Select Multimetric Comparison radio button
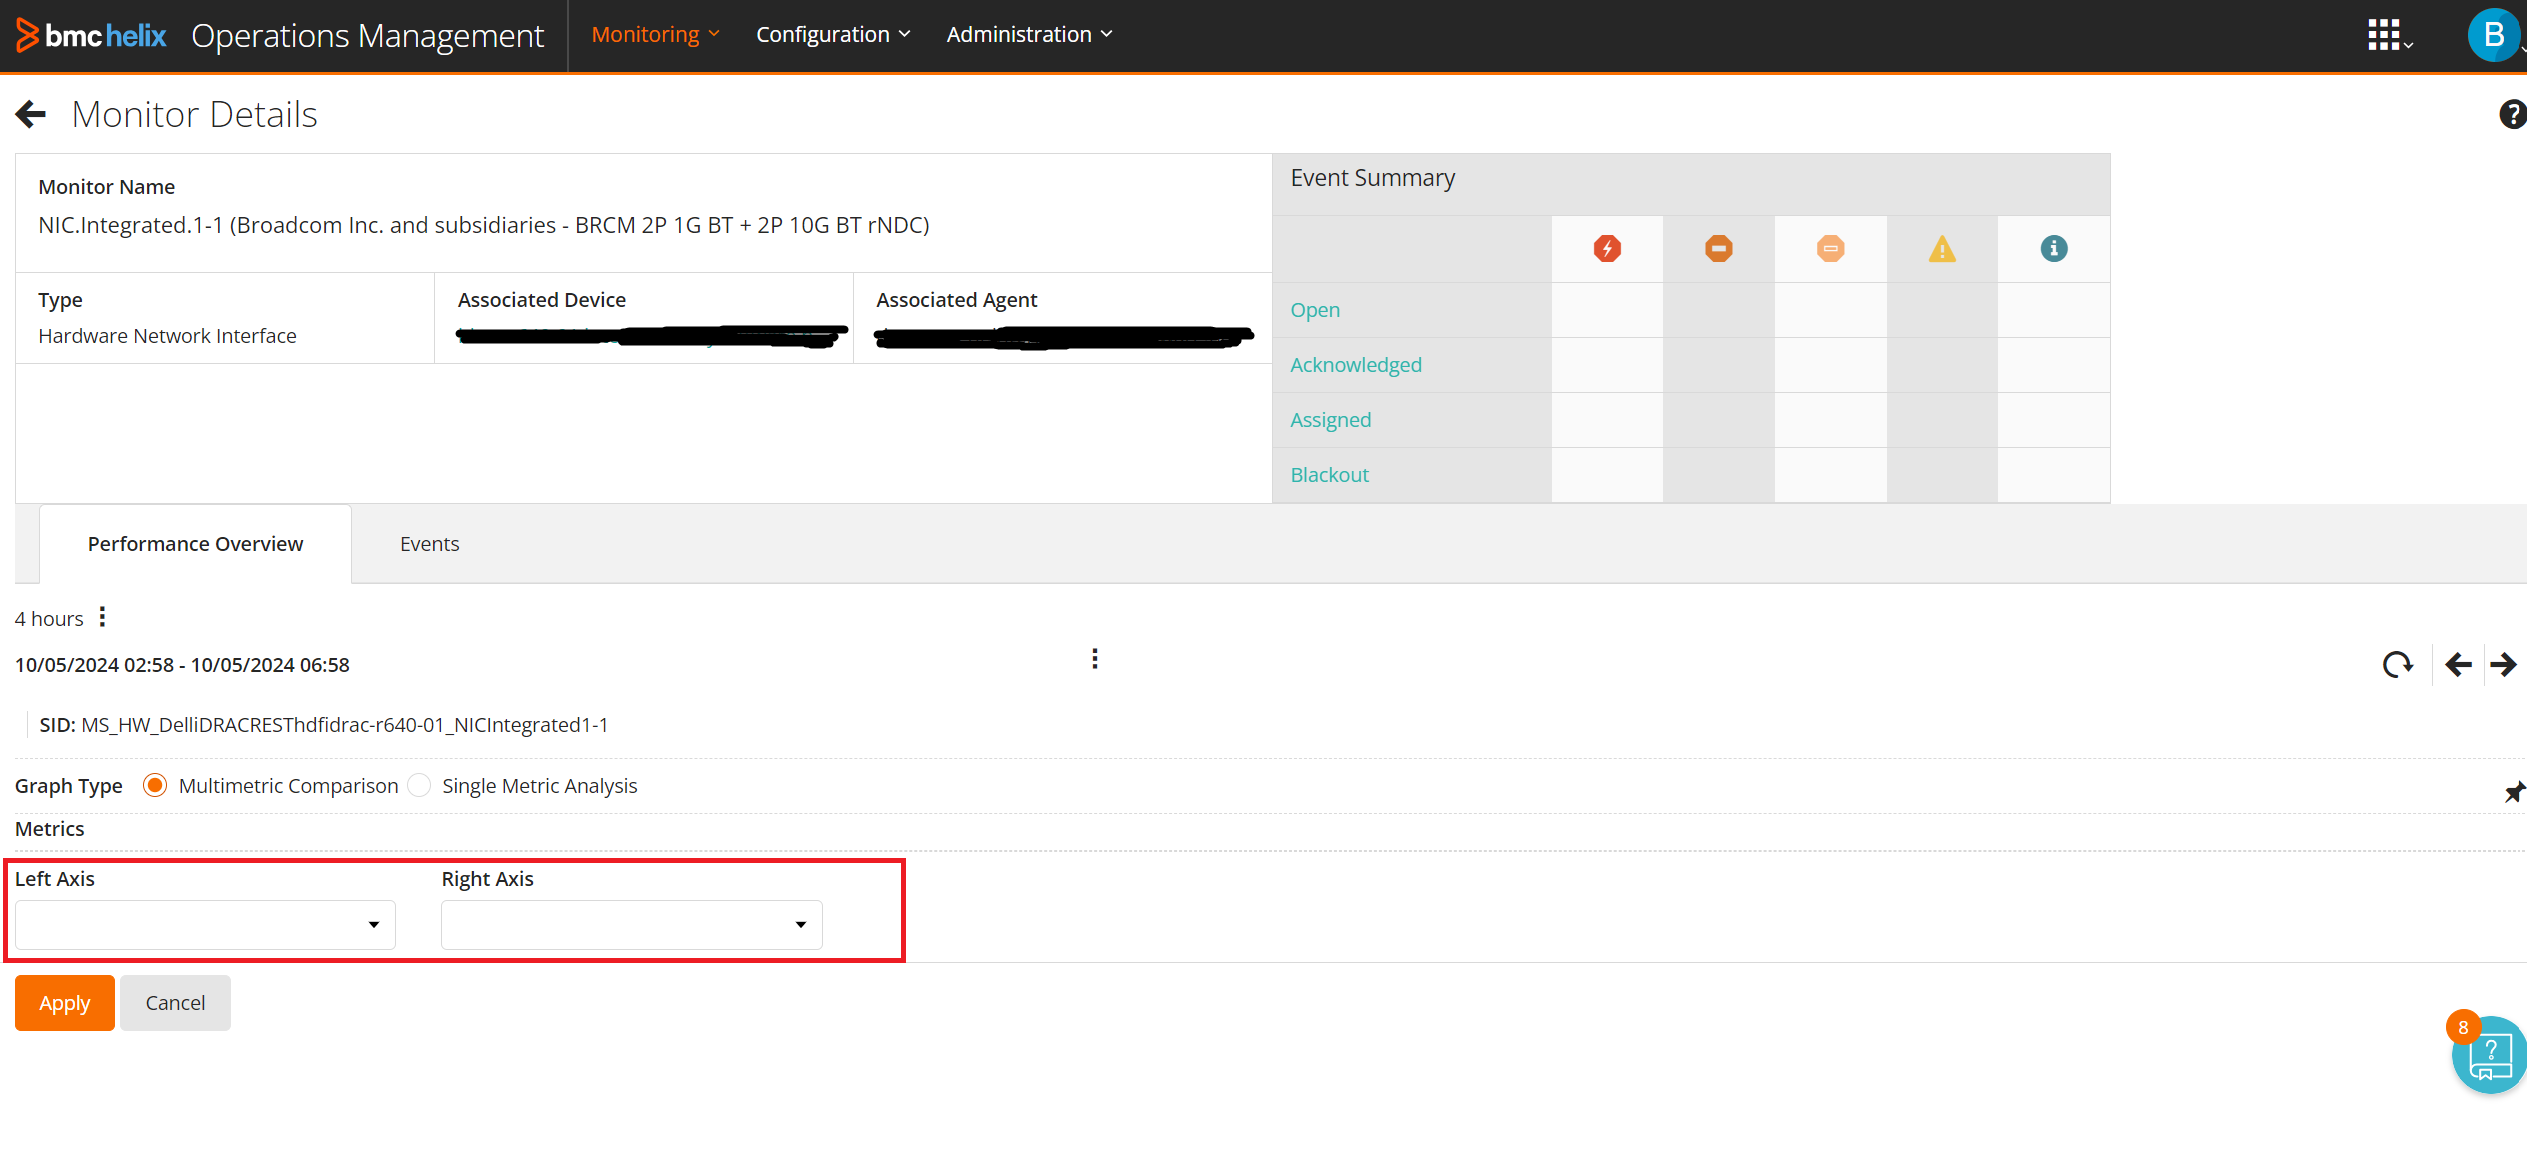 [154, 785]
